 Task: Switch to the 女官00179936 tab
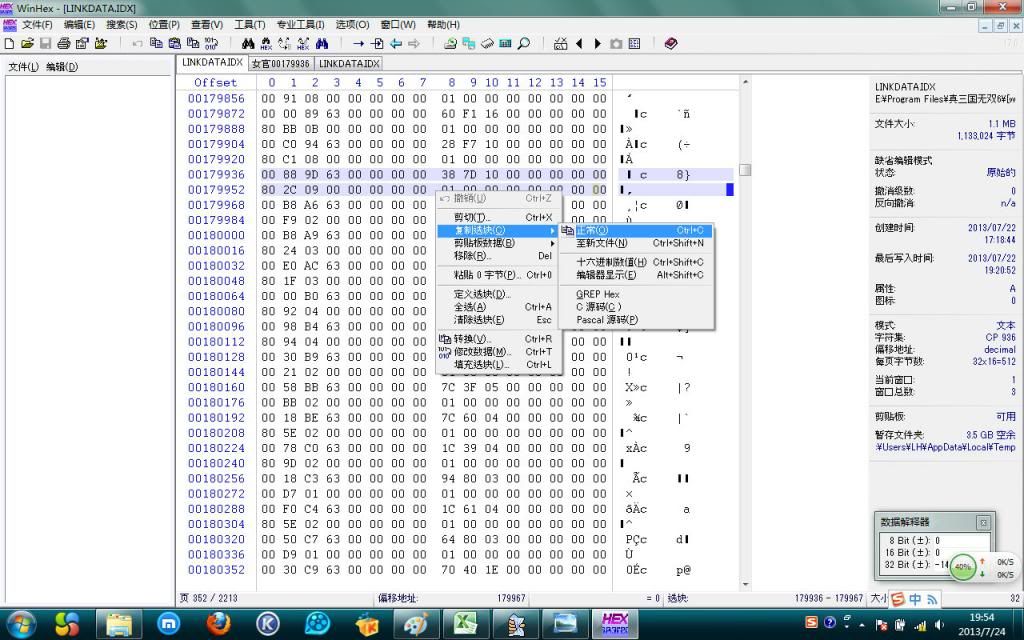pyautogui.click(x=280, y=63)
